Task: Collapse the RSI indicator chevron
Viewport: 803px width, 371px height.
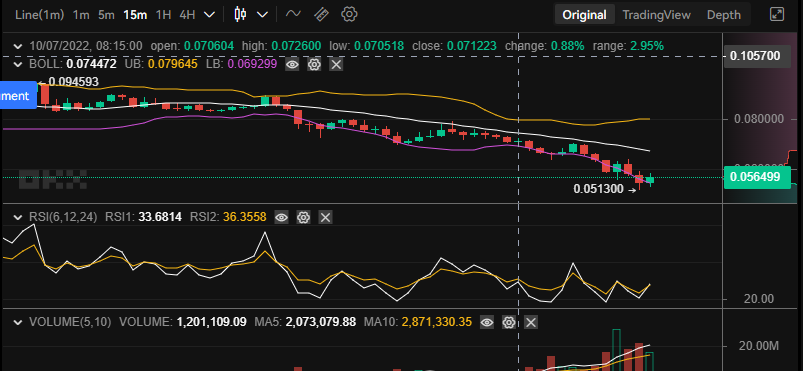Action: point(18,217)
